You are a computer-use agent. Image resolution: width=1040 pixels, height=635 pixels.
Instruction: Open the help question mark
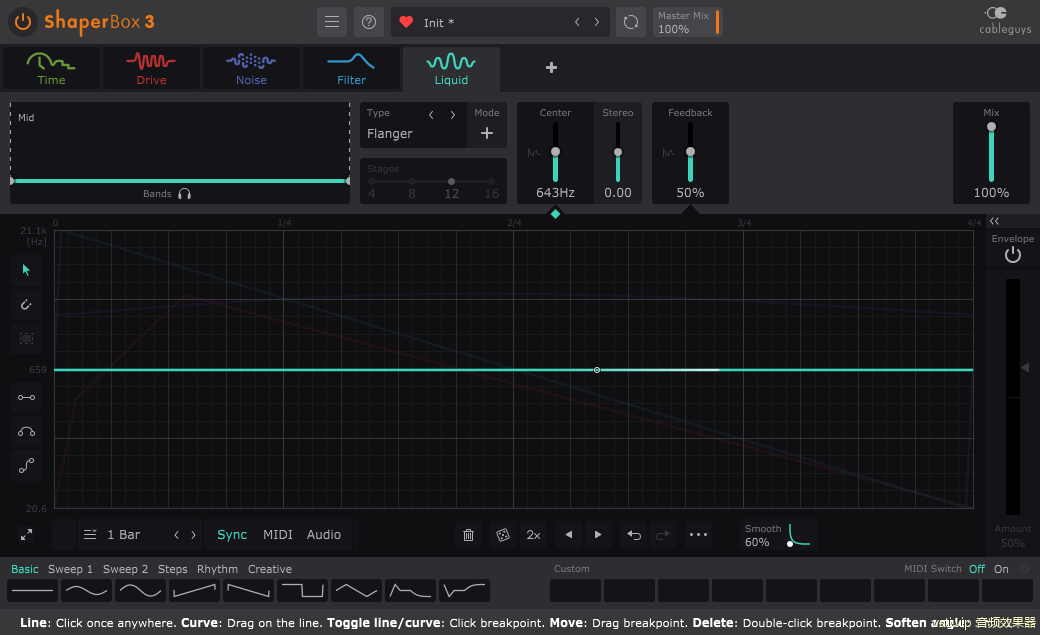(369, 22)
